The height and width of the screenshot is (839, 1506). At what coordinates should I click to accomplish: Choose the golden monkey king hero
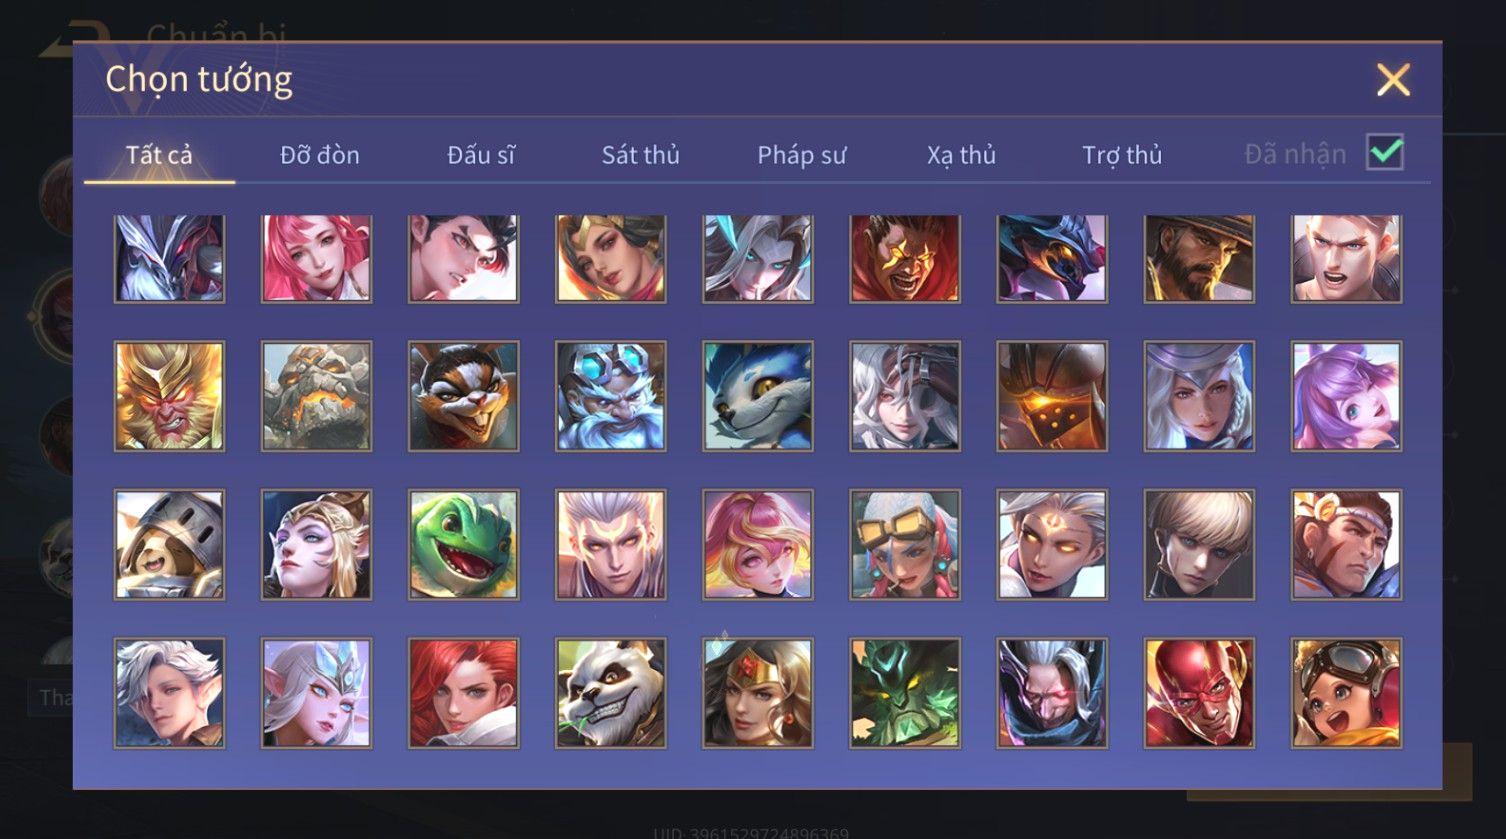170,397
